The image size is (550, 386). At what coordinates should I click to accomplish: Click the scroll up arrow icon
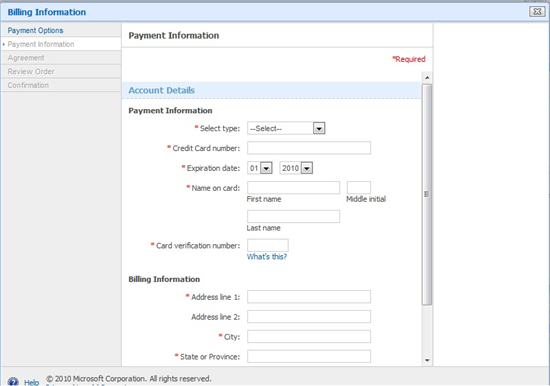(x=427, y=78)
